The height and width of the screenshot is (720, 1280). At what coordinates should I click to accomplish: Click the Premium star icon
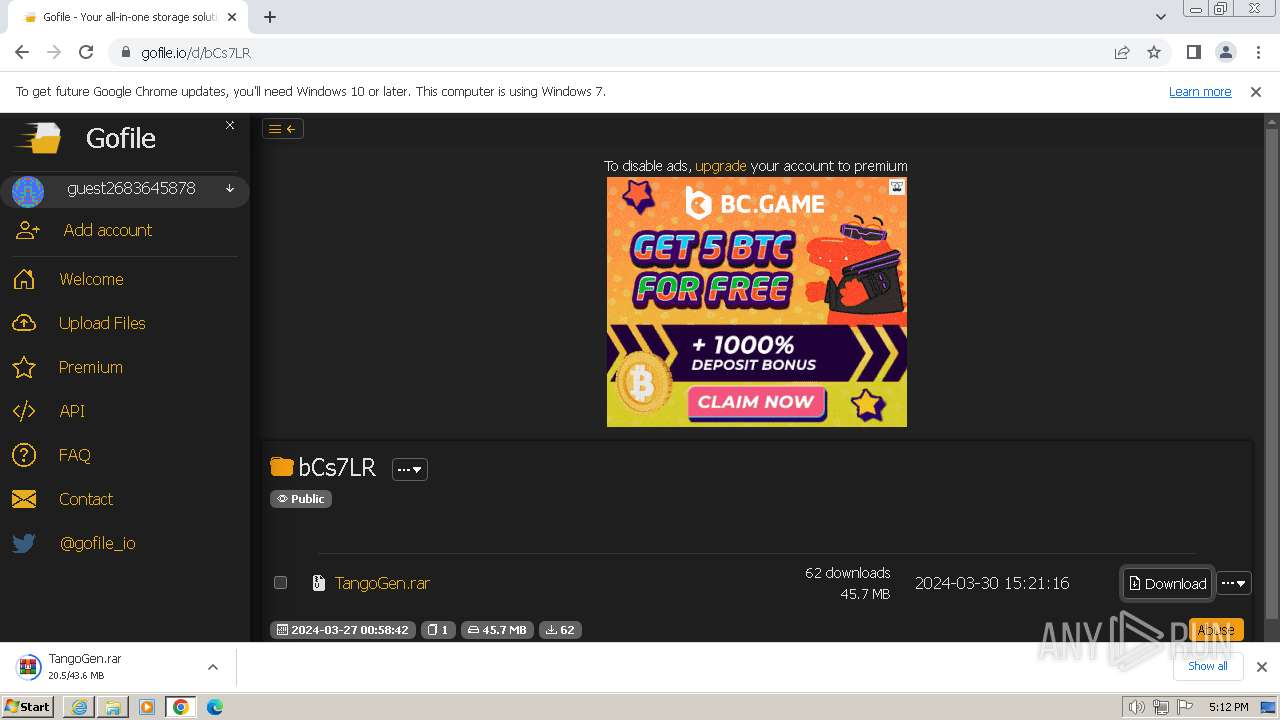pyautogui.click(x=24, y=367)
